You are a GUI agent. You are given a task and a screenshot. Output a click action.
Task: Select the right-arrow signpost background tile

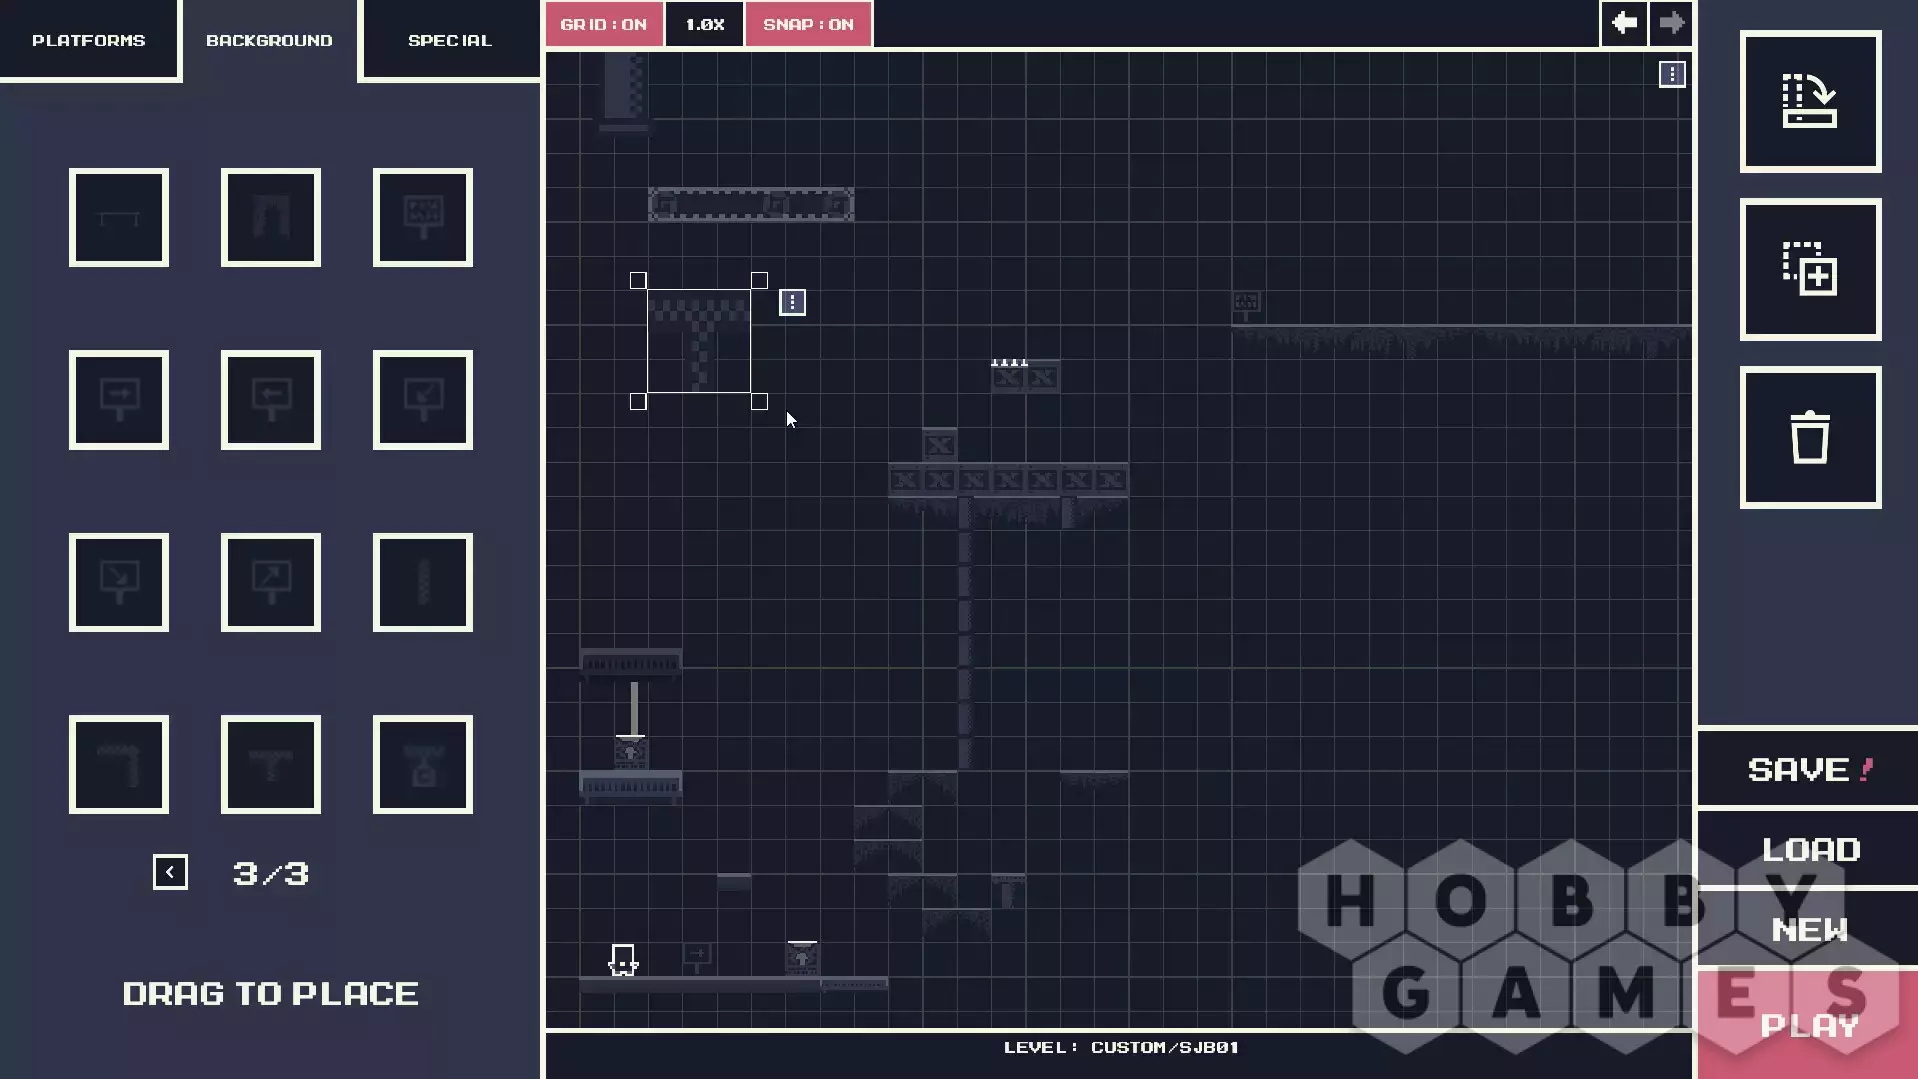click(x=119, y=400)
